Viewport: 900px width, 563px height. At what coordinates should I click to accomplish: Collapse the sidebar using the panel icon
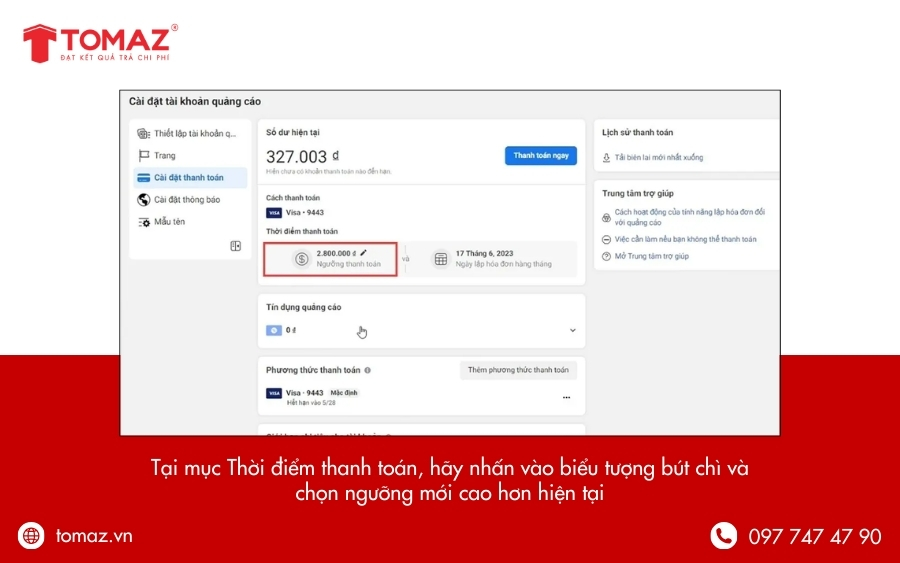pos(236,245)
